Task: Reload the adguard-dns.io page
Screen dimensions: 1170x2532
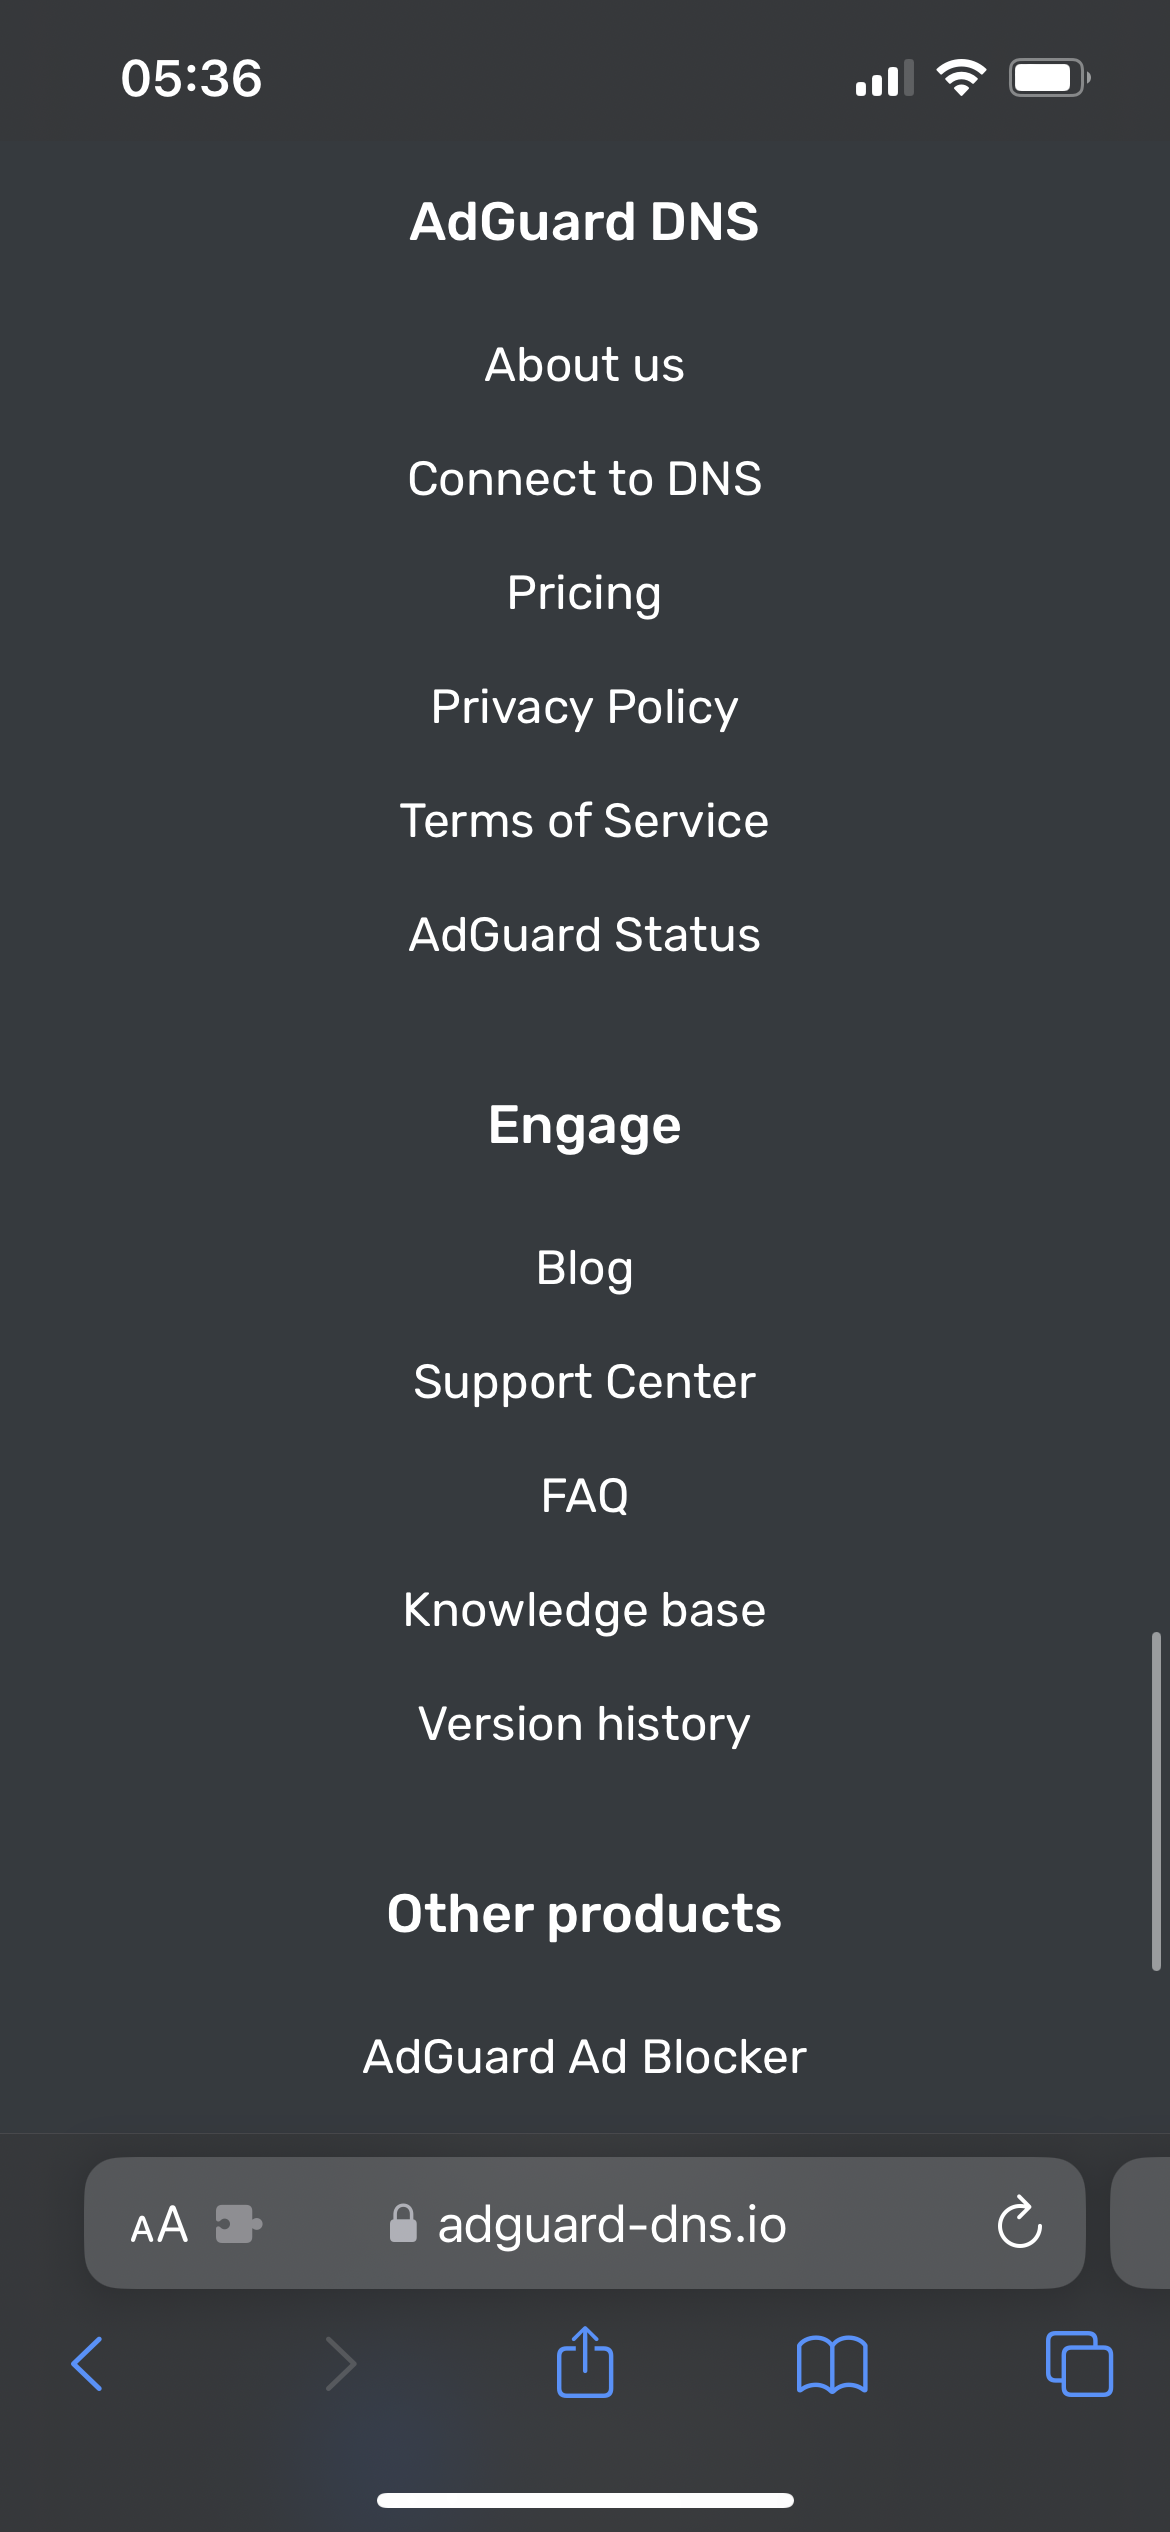Action: [x=1019, y=2225]
